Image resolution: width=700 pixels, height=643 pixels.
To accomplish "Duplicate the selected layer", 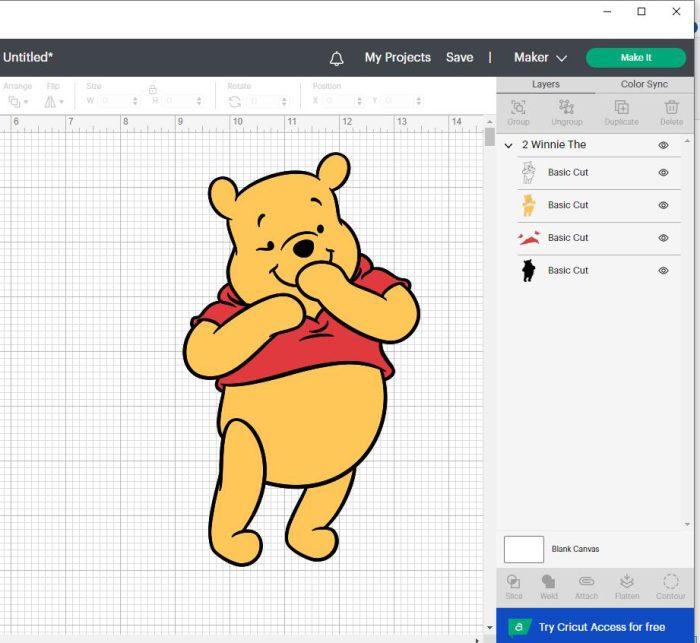I will pos(621,108).
